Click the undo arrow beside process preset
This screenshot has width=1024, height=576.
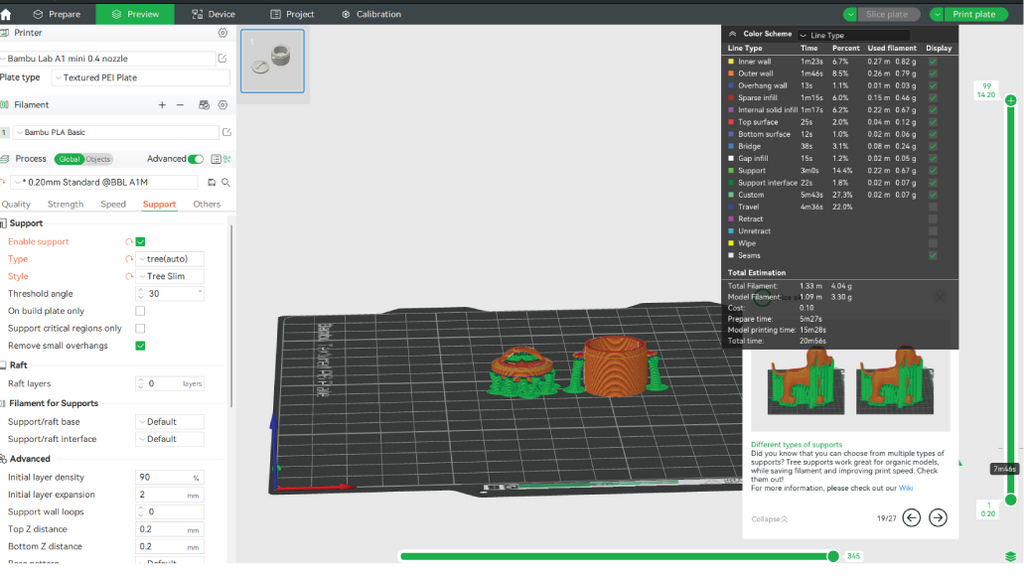coord(3,182)
